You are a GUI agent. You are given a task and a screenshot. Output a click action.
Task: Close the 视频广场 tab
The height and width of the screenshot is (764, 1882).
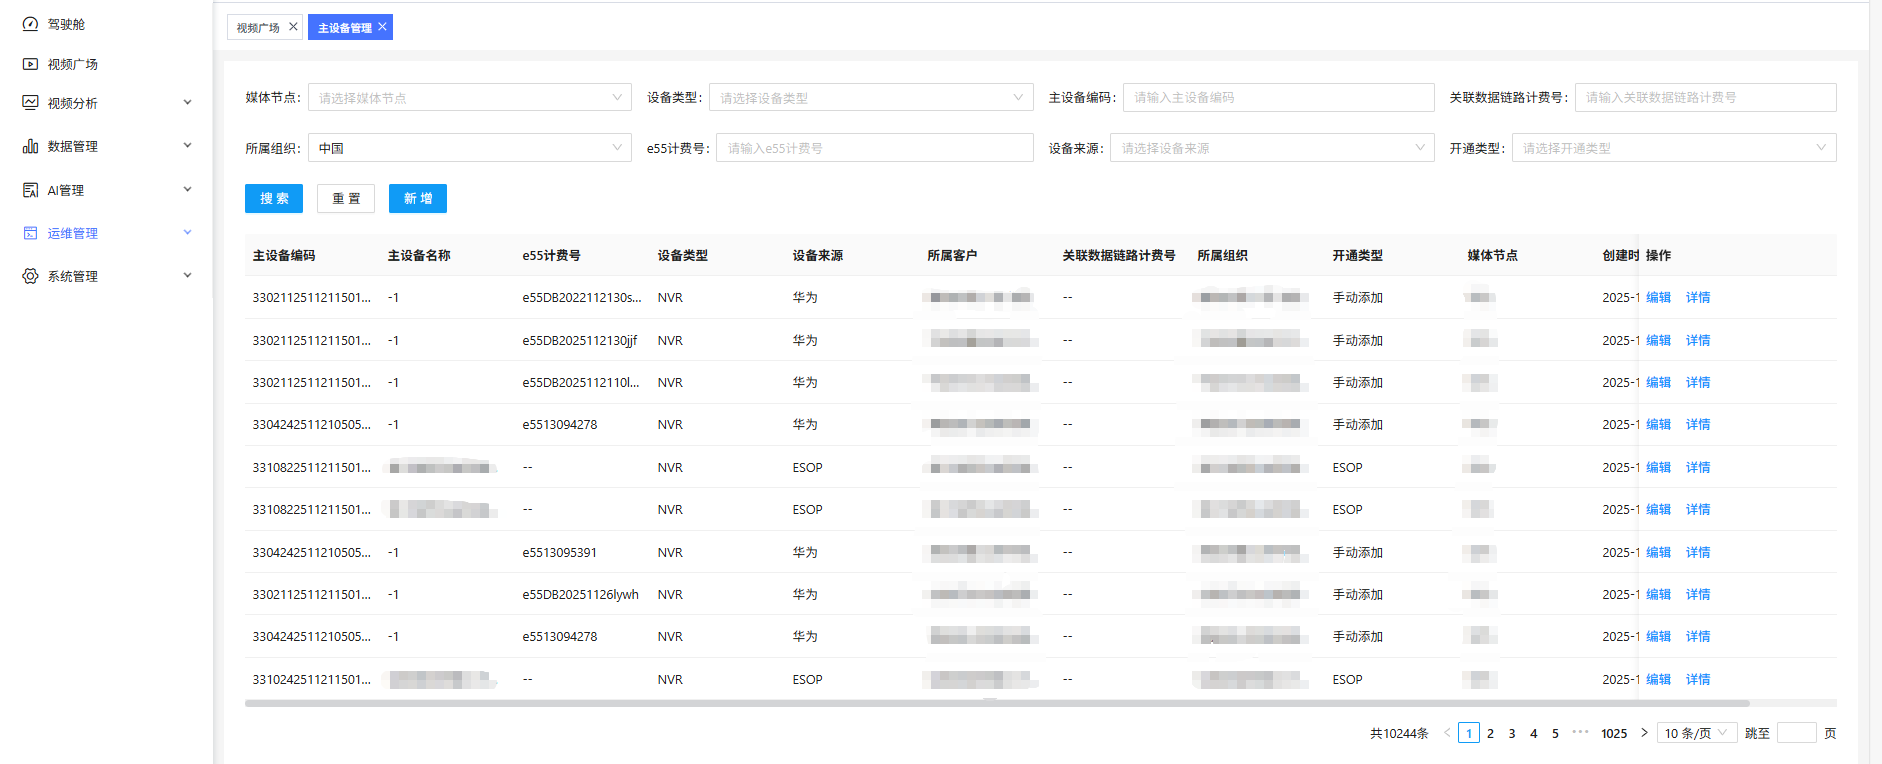(293, 27)
